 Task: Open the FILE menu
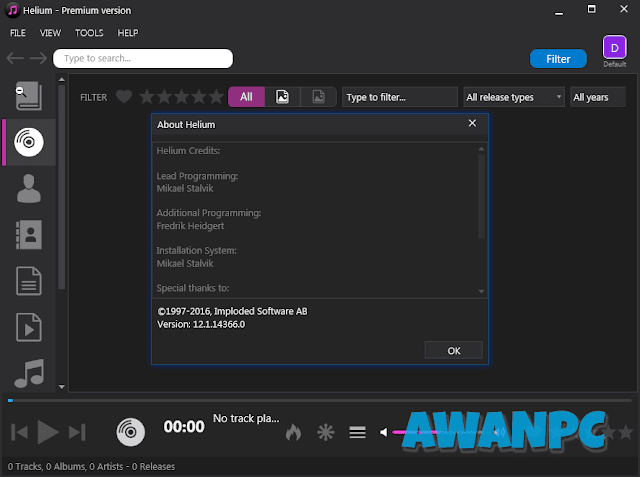(18, 33)
